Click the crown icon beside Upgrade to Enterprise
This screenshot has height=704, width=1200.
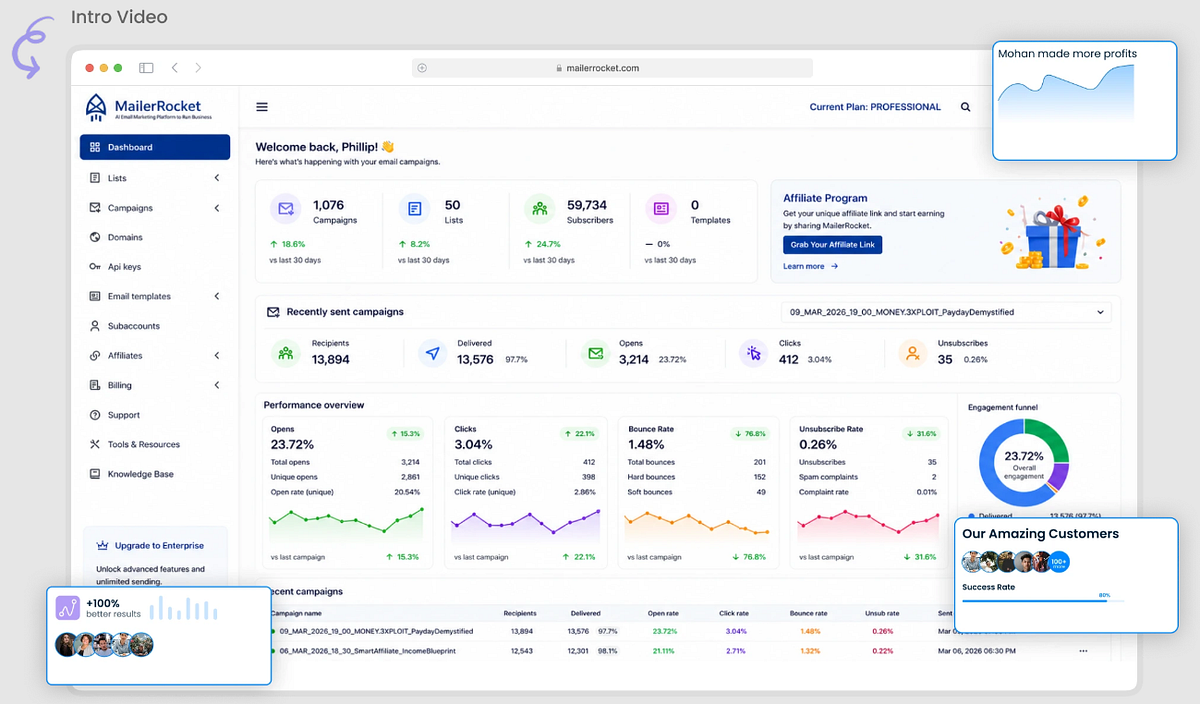click(x=102, y=546)
